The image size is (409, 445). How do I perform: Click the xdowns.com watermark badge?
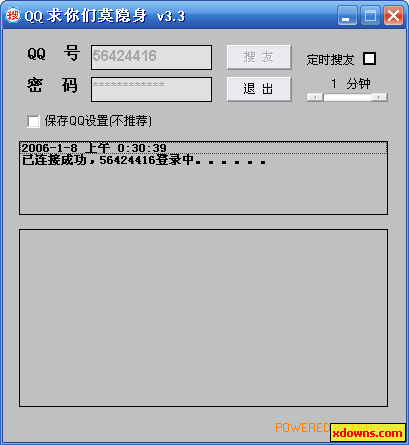[368, 433]
